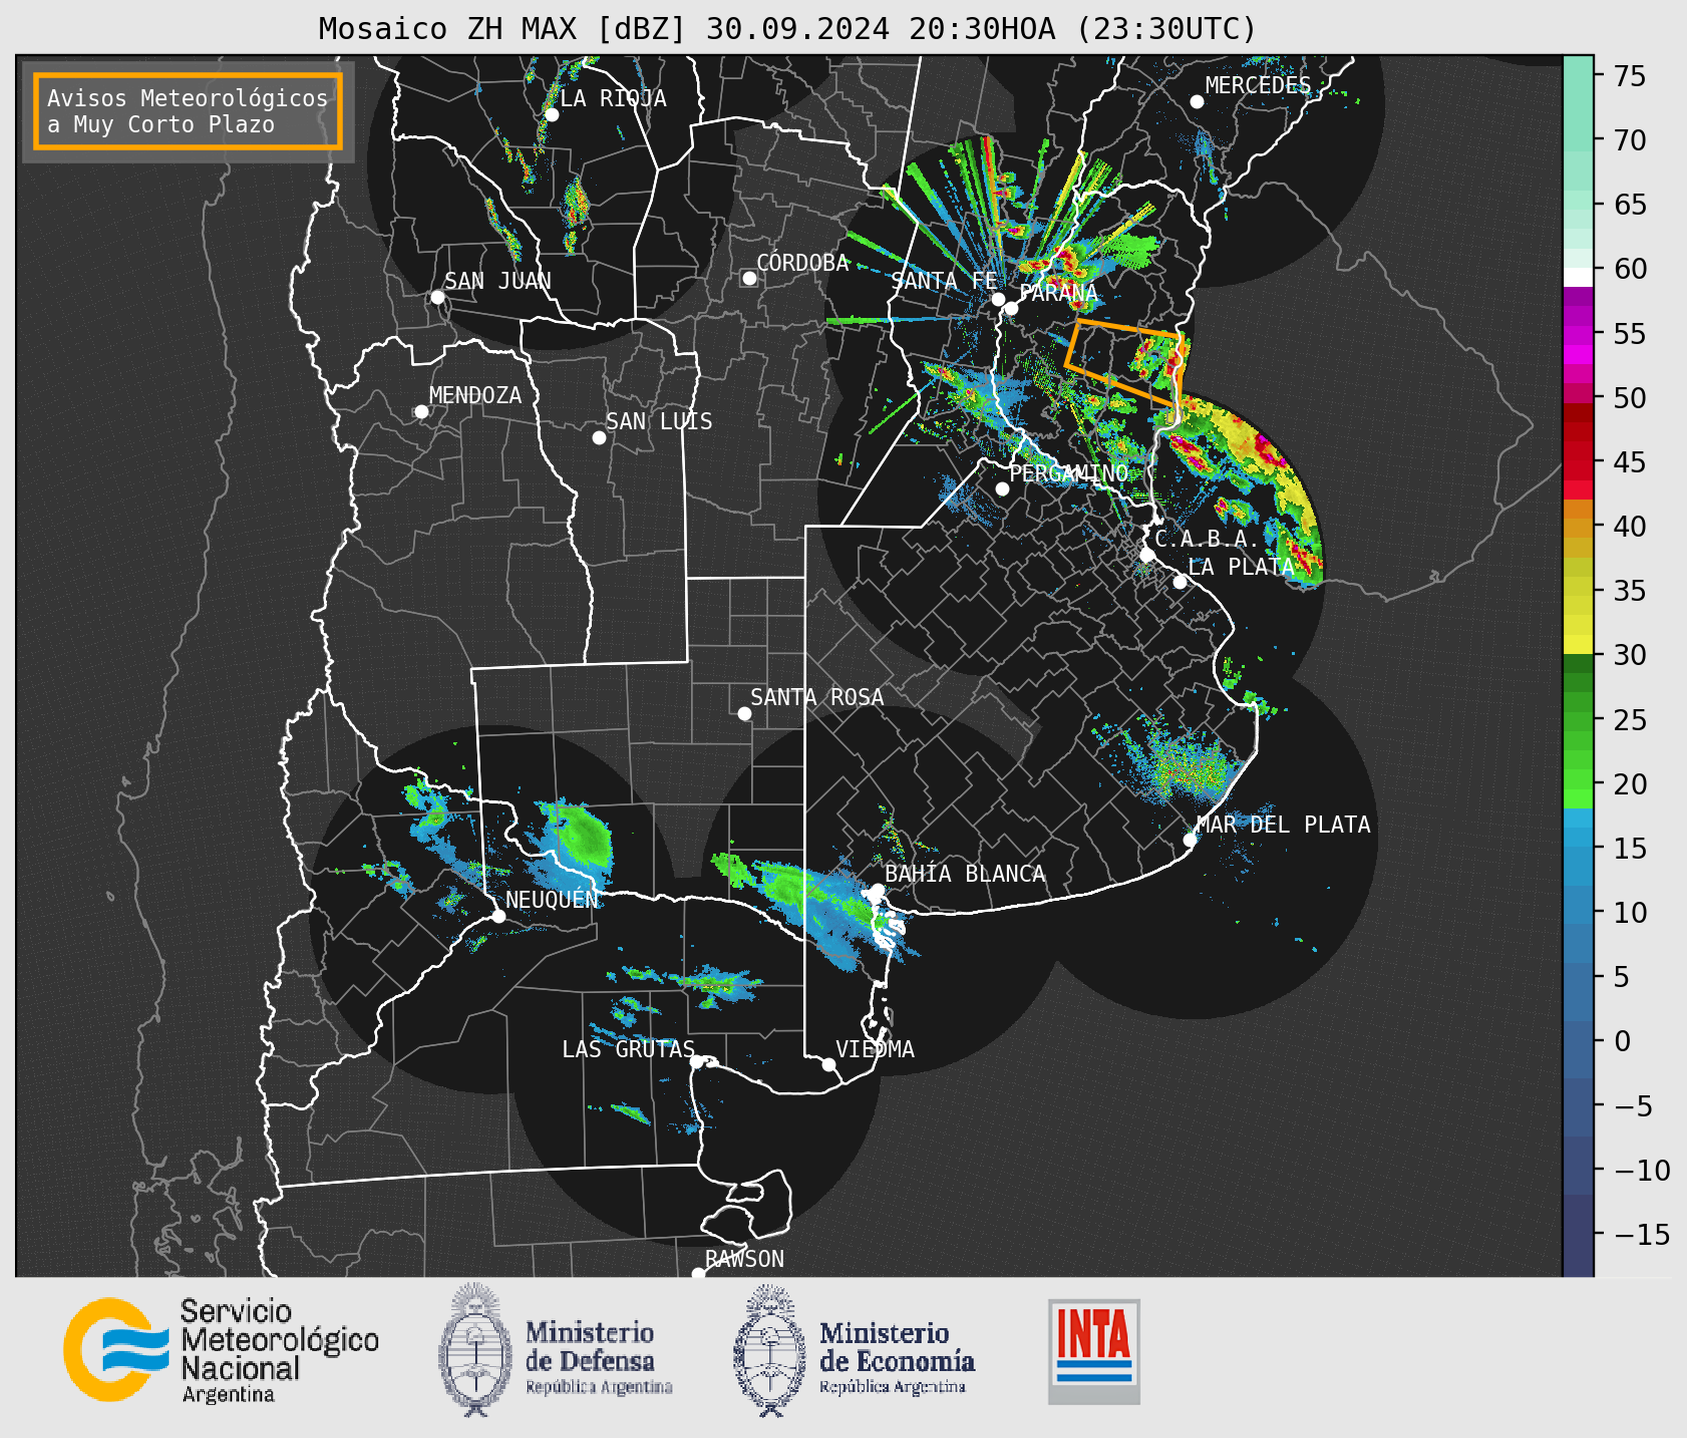Click the orange warning polygon east of Paraná
This screenshot has height=1438, width=1687.
1124,361
